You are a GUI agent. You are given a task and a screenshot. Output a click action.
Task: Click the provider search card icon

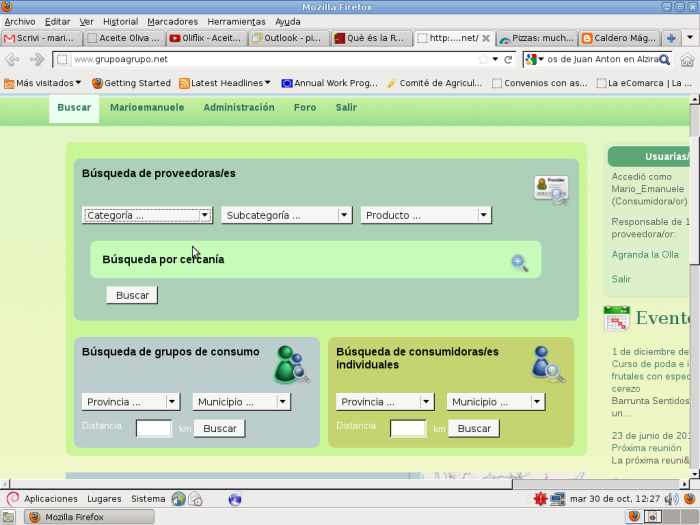pos(551,190)
